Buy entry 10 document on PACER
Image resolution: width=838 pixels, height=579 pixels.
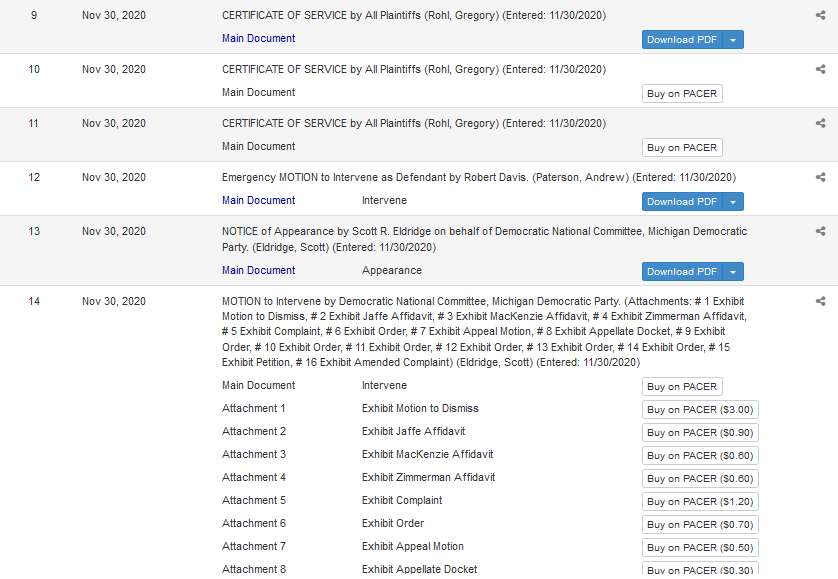coord(682,94)
